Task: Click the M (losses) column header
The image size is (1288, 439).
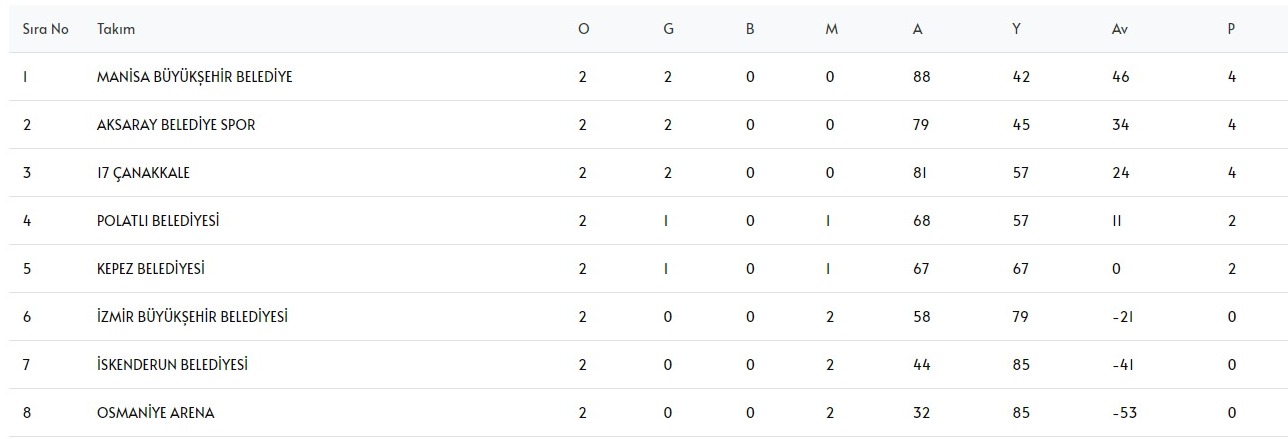Action: point(831,29)
